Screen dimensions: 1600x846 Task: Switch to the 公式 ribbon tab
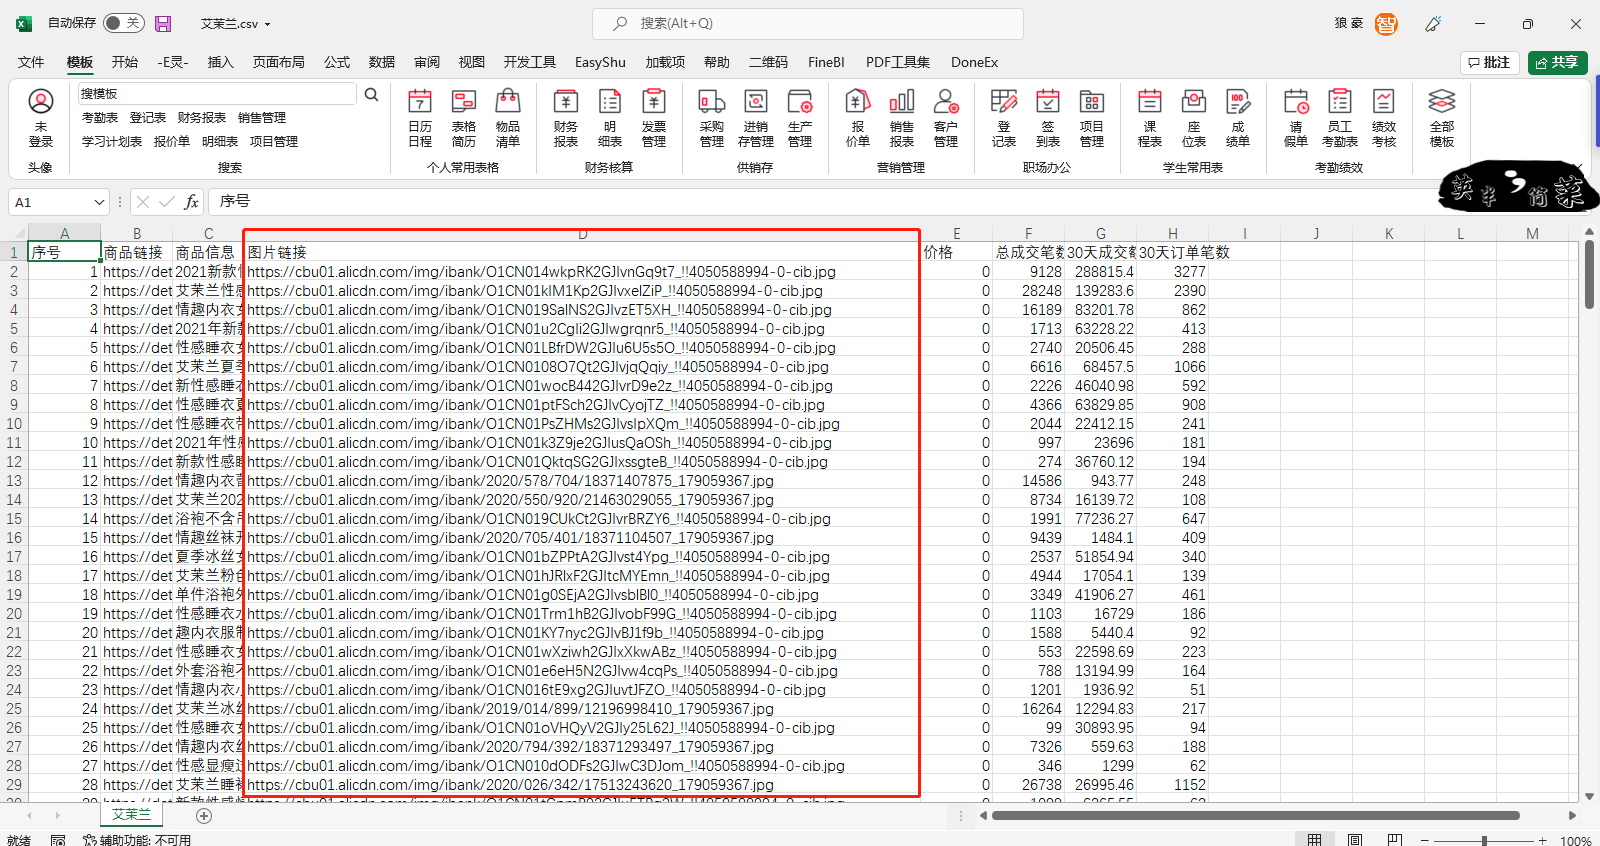coord(337,62)
